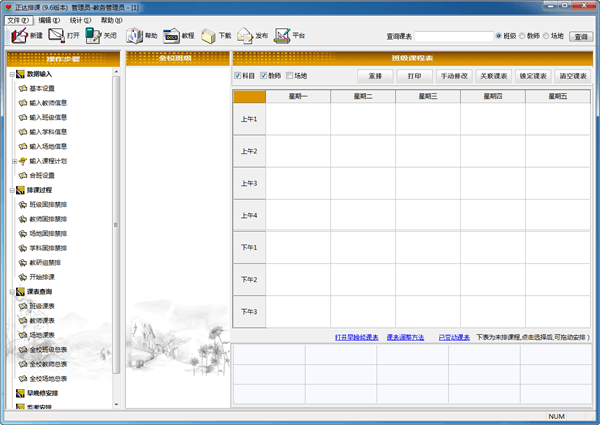
Task: Collapse the 数据输入 tree node
Action: 11,74
